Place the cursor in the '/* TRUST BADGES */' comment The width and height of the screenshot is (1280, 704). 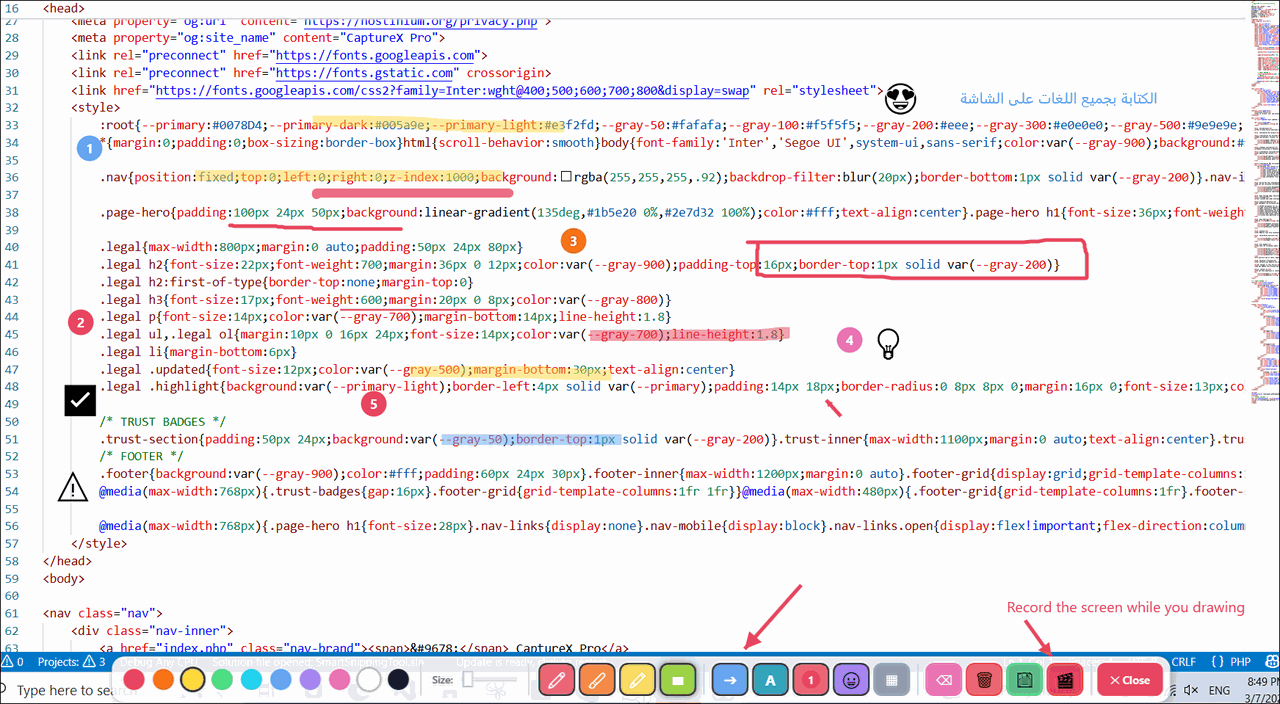[x=163, y=422]
